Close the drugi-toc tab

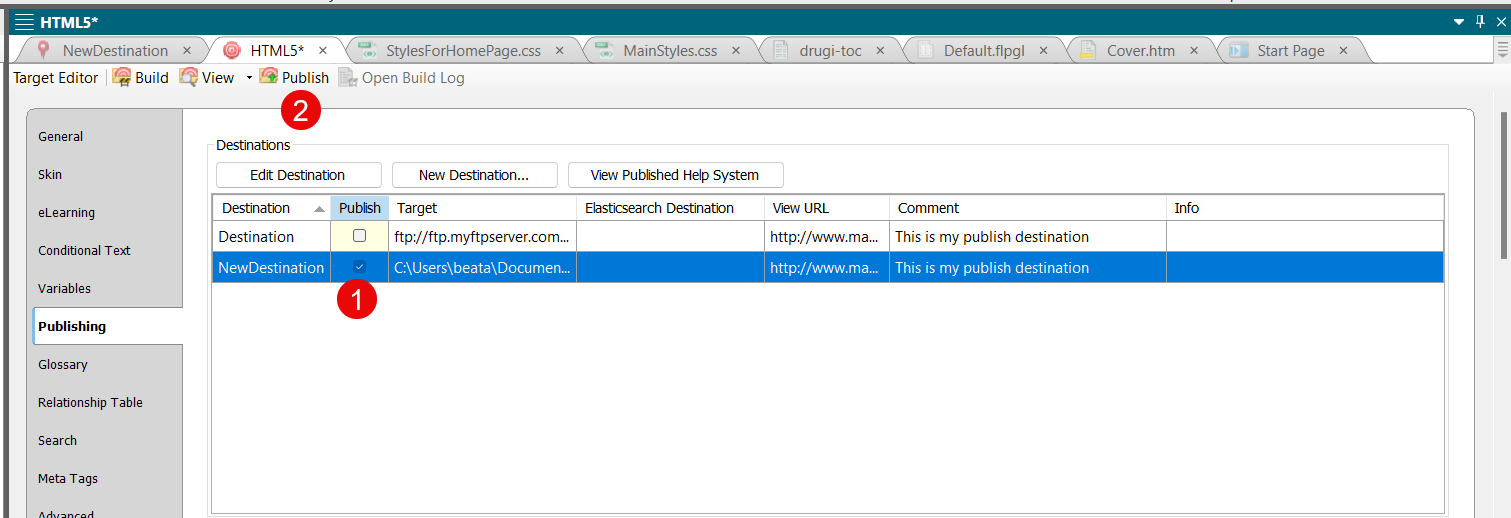click(880, 50)
